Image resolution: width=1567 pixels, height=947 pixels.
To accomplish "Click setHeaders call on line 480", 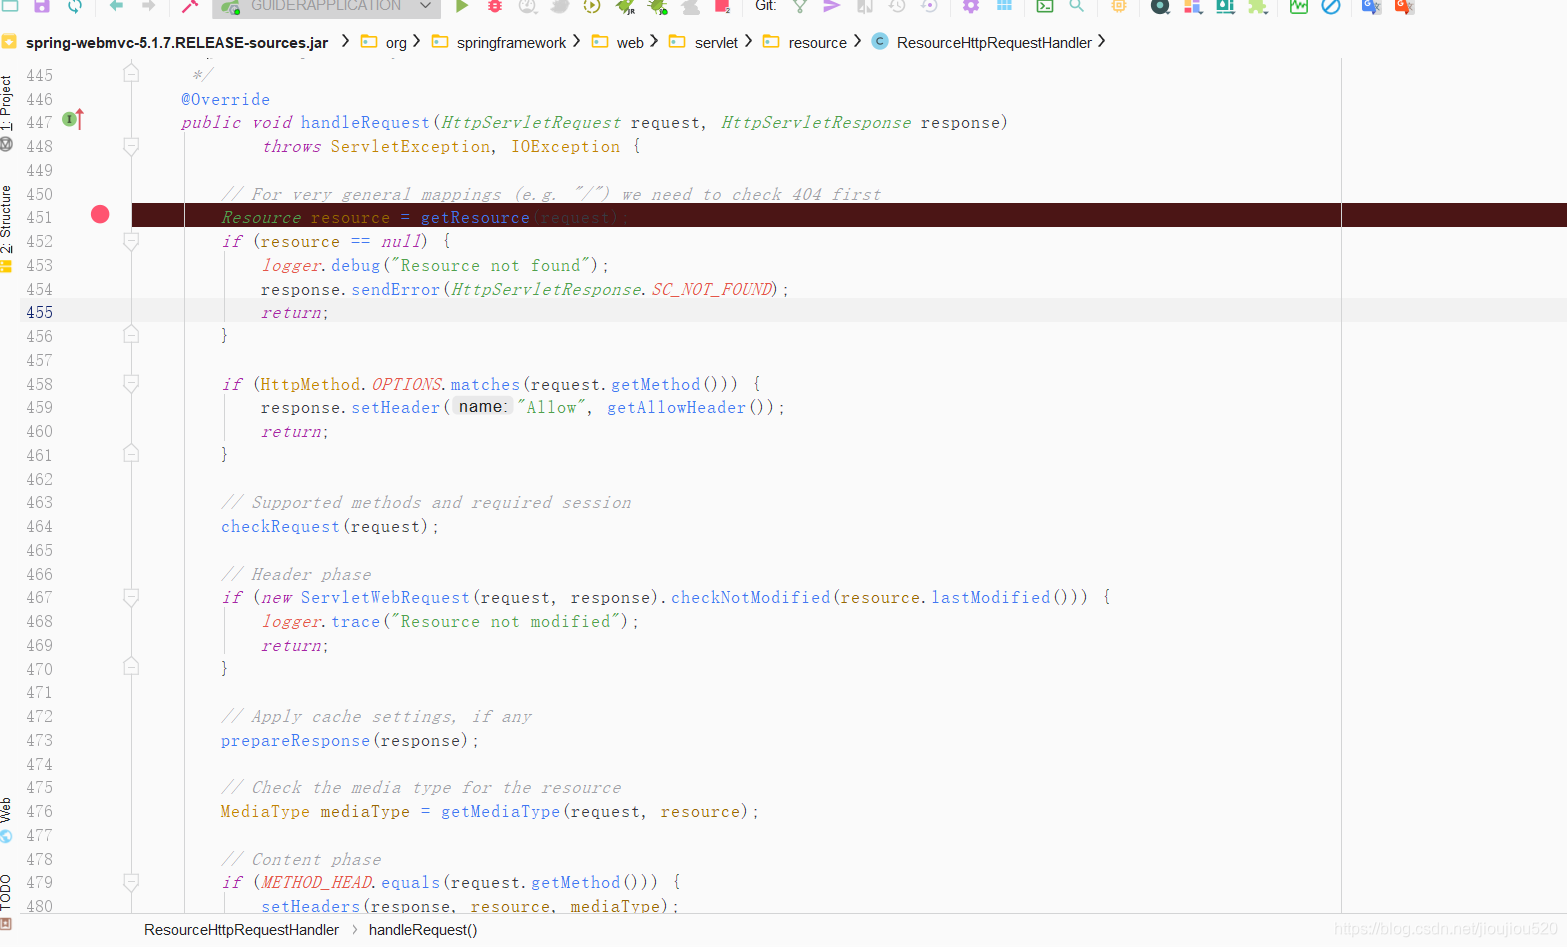I will [310, 906].
